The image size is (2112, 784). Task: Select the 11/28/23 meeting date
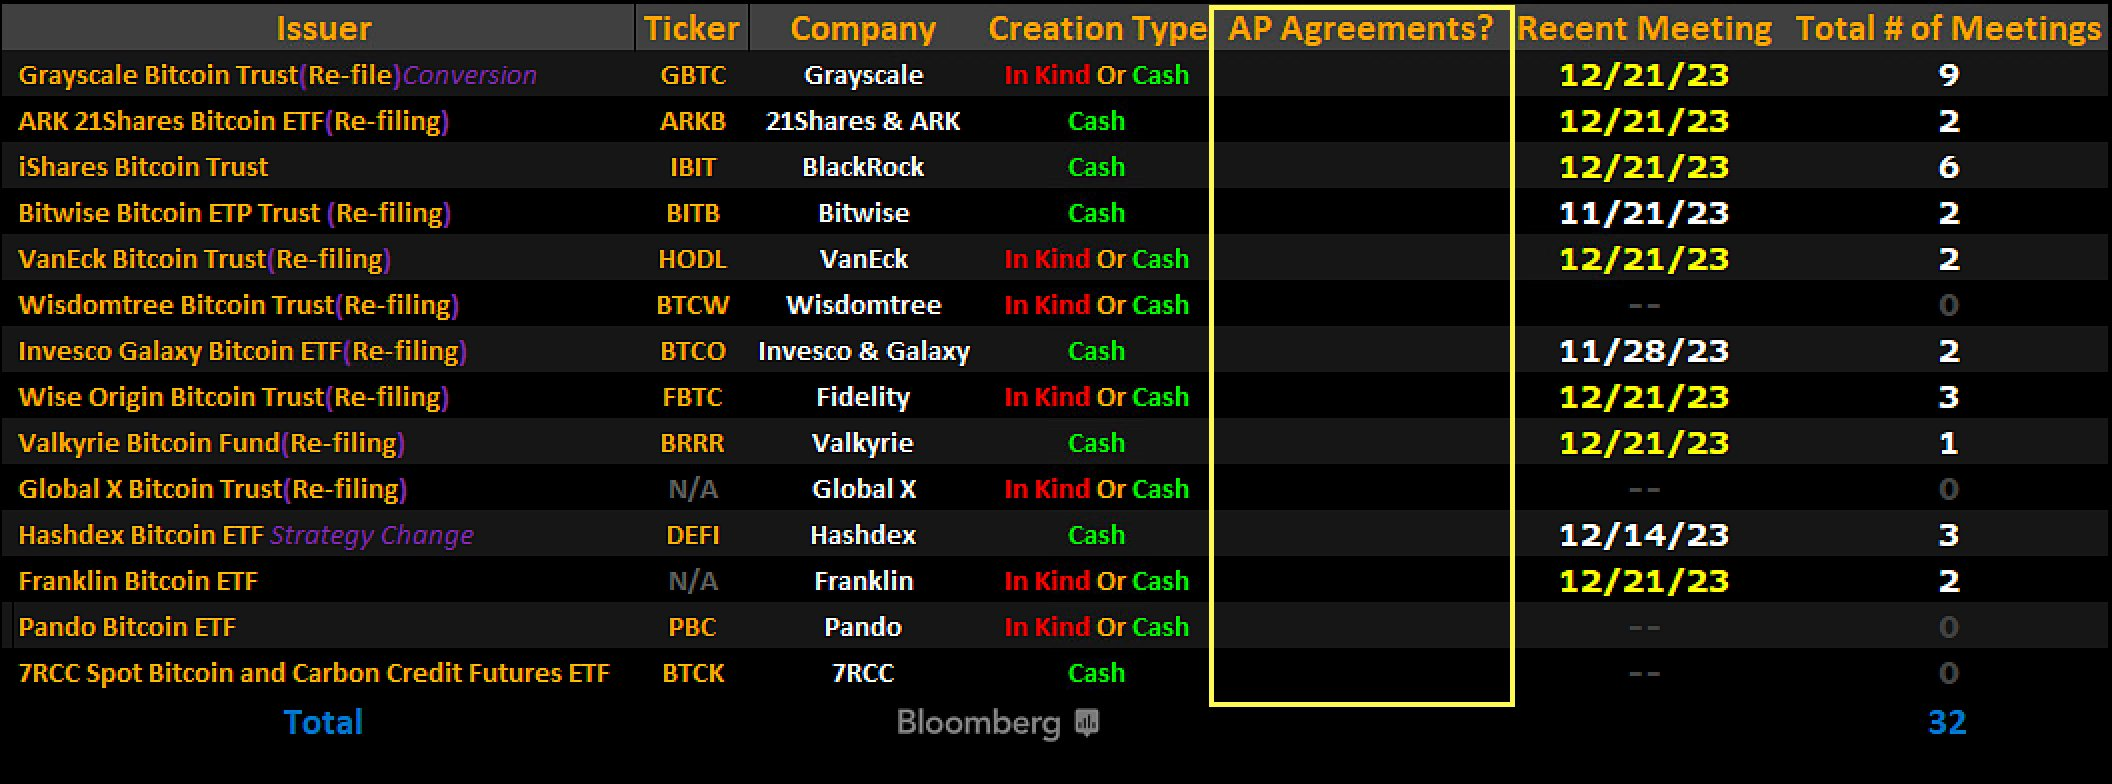tap(1644, 351)
